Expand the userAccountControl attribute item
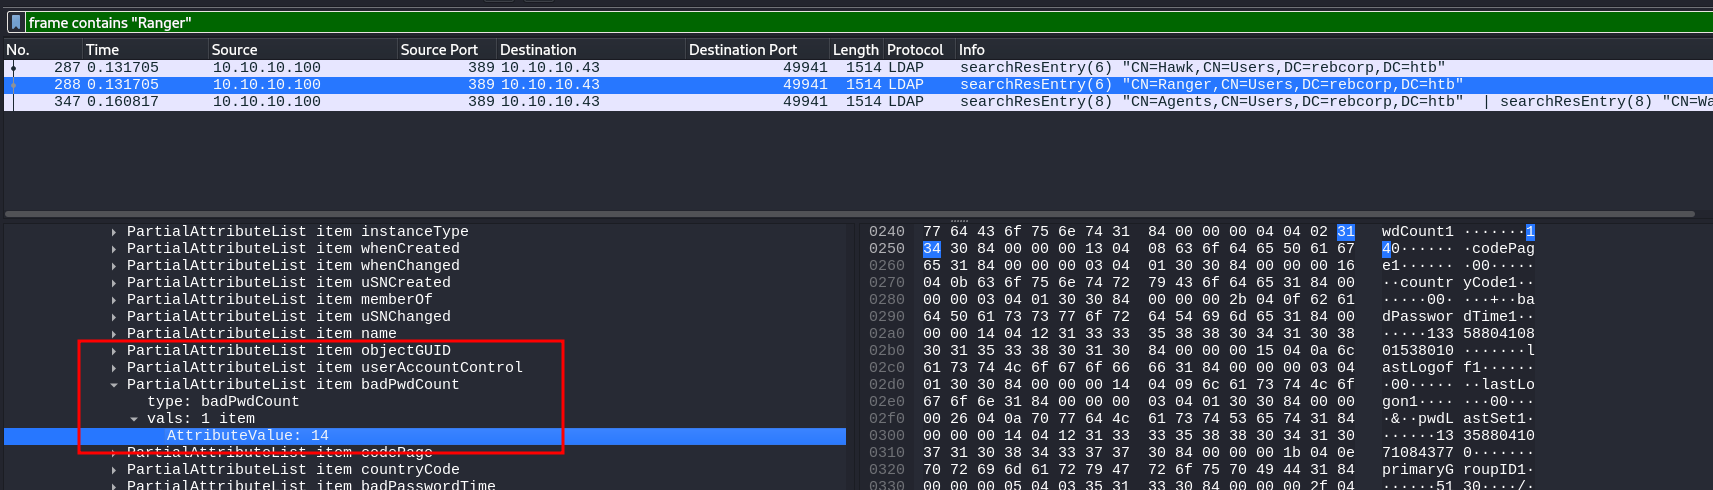 click(114, 368)
